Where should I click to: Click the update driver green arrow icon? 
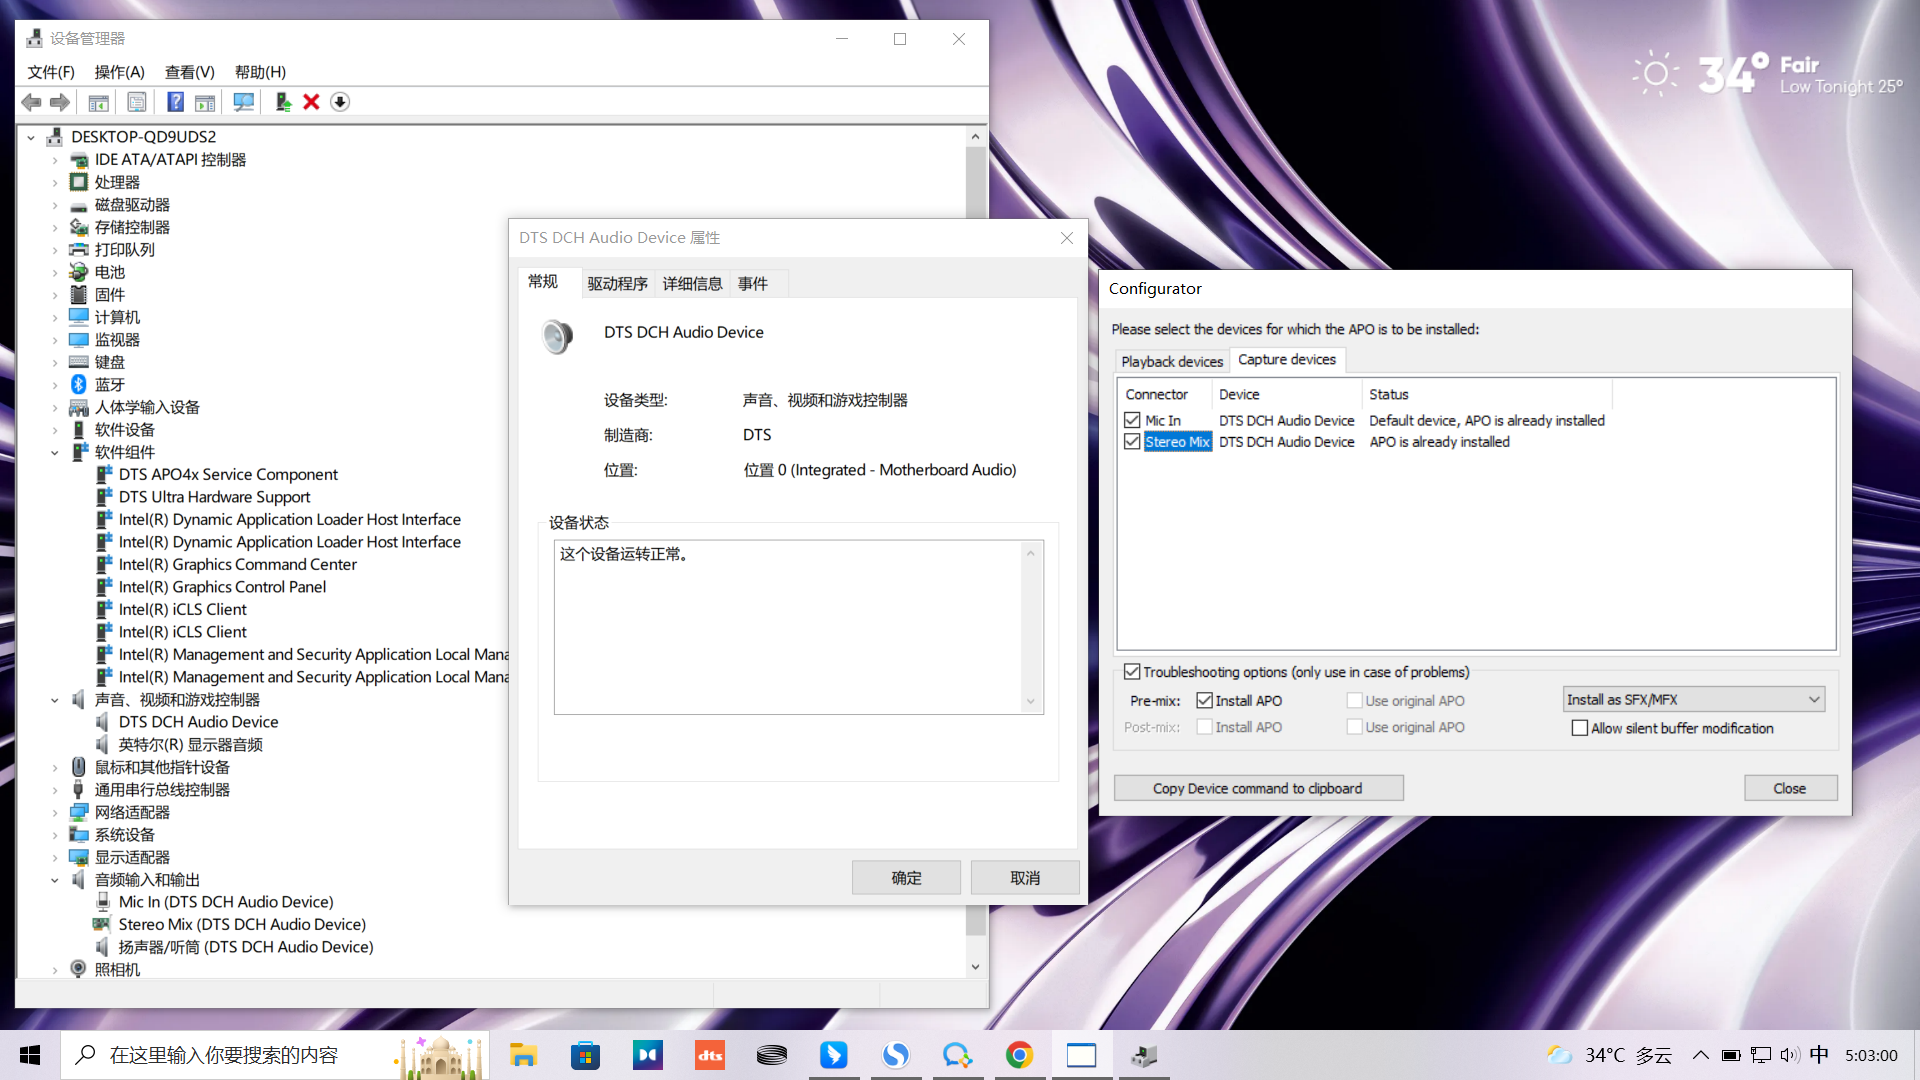click(x=283, y=102)
